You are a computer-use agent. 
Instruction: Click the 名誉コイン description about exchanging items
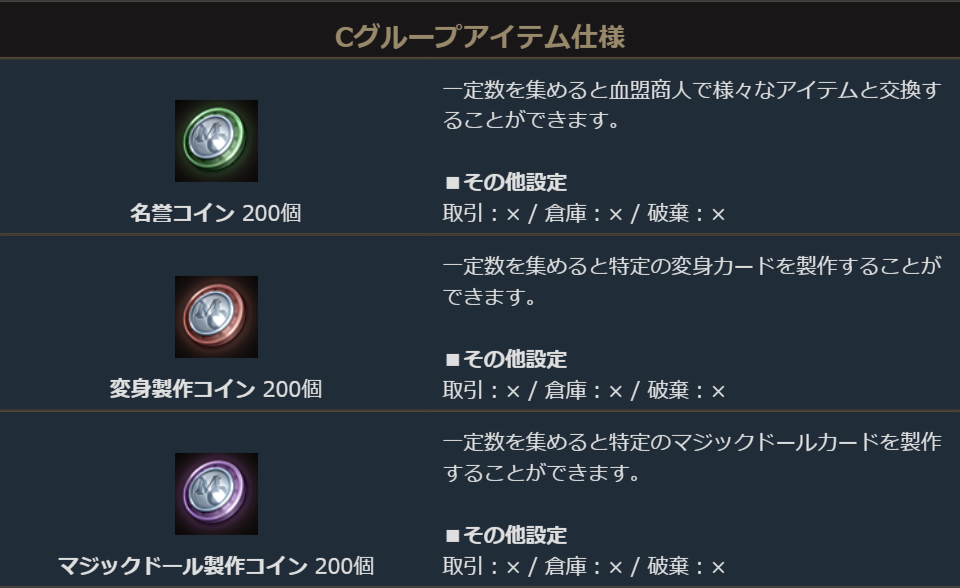click(692, 107)
